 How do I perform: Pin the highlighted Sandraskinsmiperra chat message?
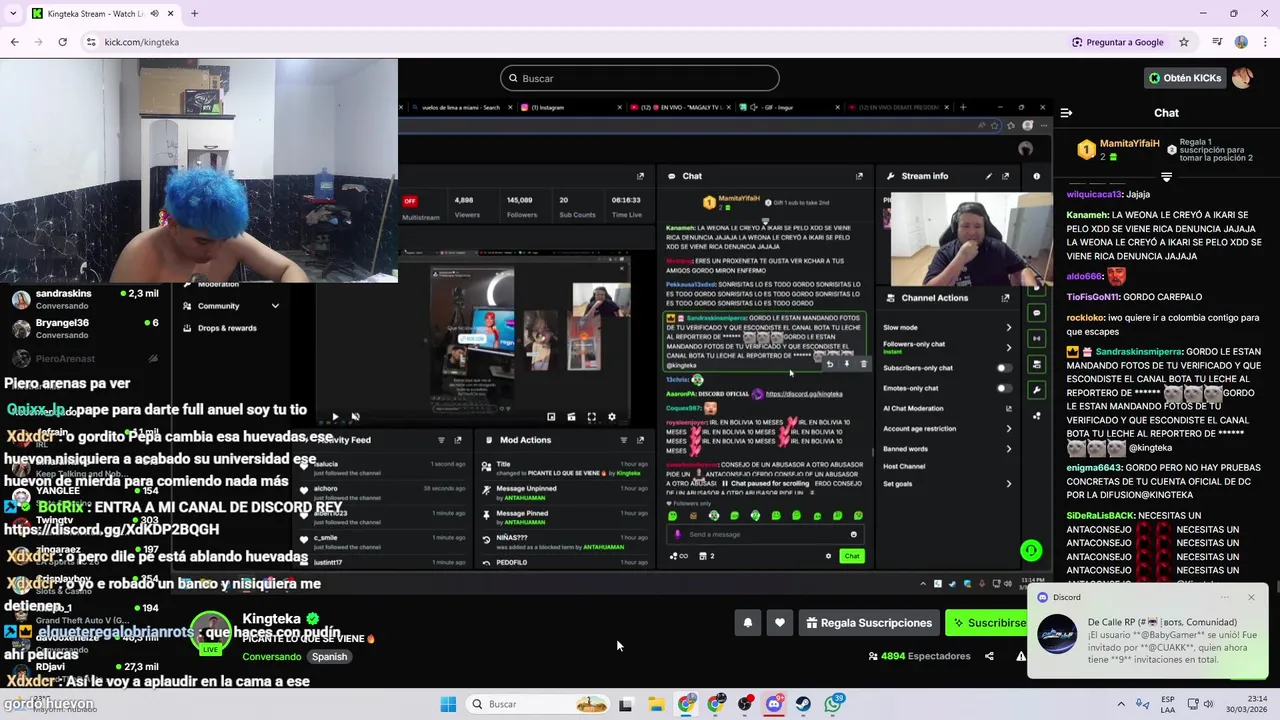click(847, 364)
